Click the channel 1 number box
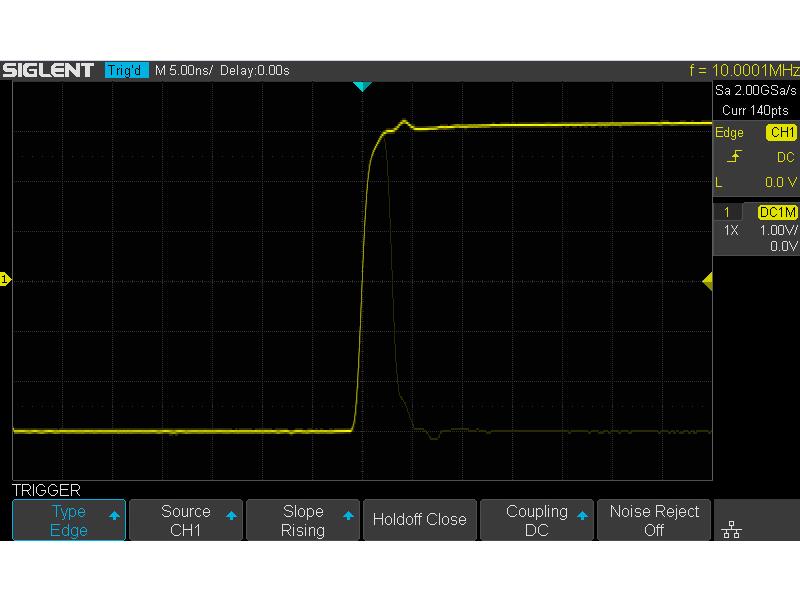The width and height of the screenshot is (800, 600). click(x=727, y=212)
